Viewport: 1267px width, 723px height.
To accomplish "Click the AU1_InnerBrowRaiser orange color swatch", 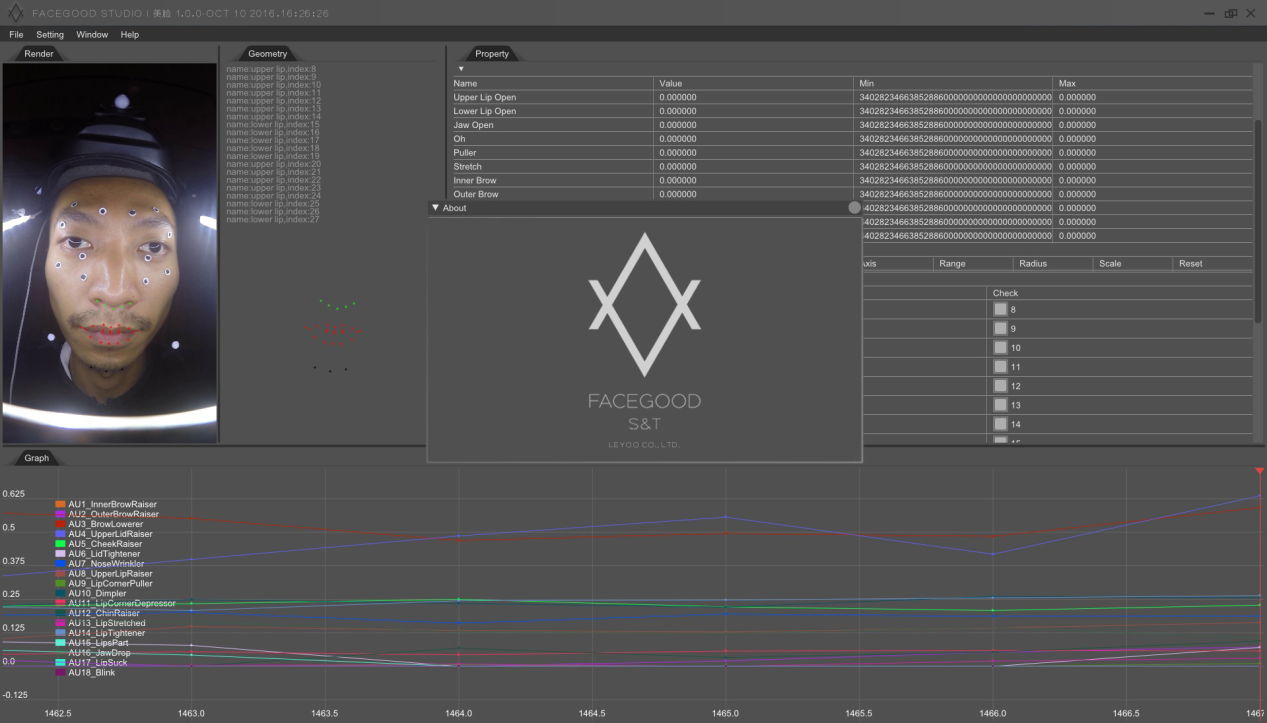I will point(61,505).
